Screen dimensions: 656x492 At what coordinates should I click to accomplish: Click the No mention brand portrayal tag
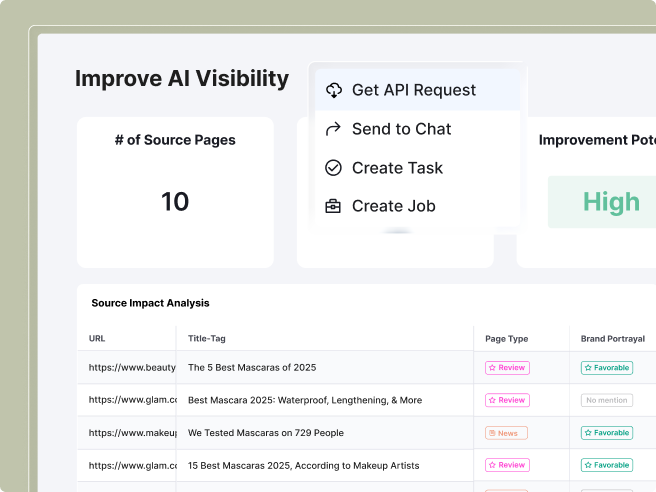point(606,400)
